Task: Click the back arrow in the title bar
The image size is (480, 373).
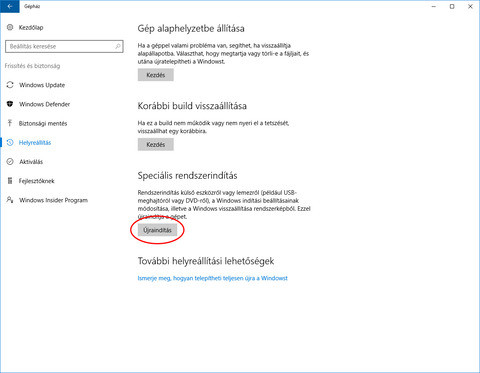Action: tap(10, 6)
